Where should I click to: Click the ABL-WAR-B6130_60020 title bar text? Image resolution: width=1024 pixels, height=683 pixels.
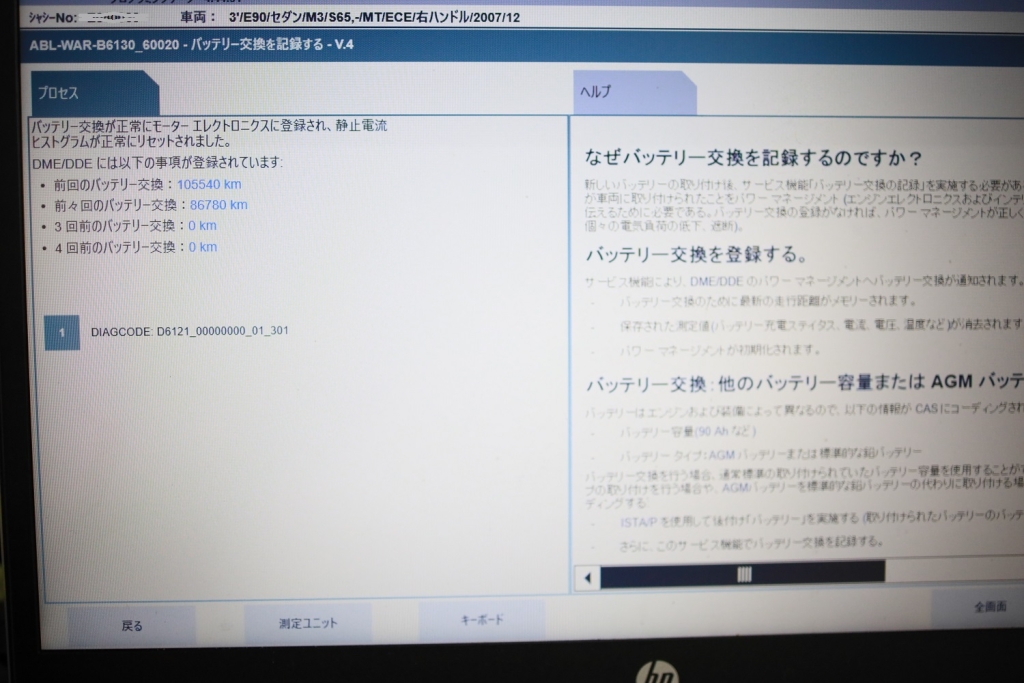coord(191,45)
